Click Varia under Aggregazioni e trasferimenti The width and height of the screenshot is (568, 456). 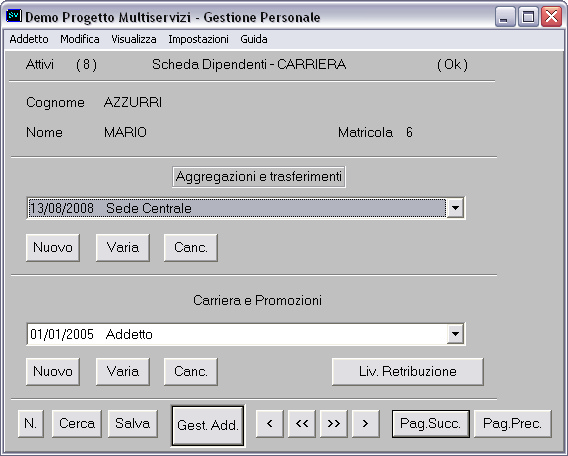coord(123,247)
